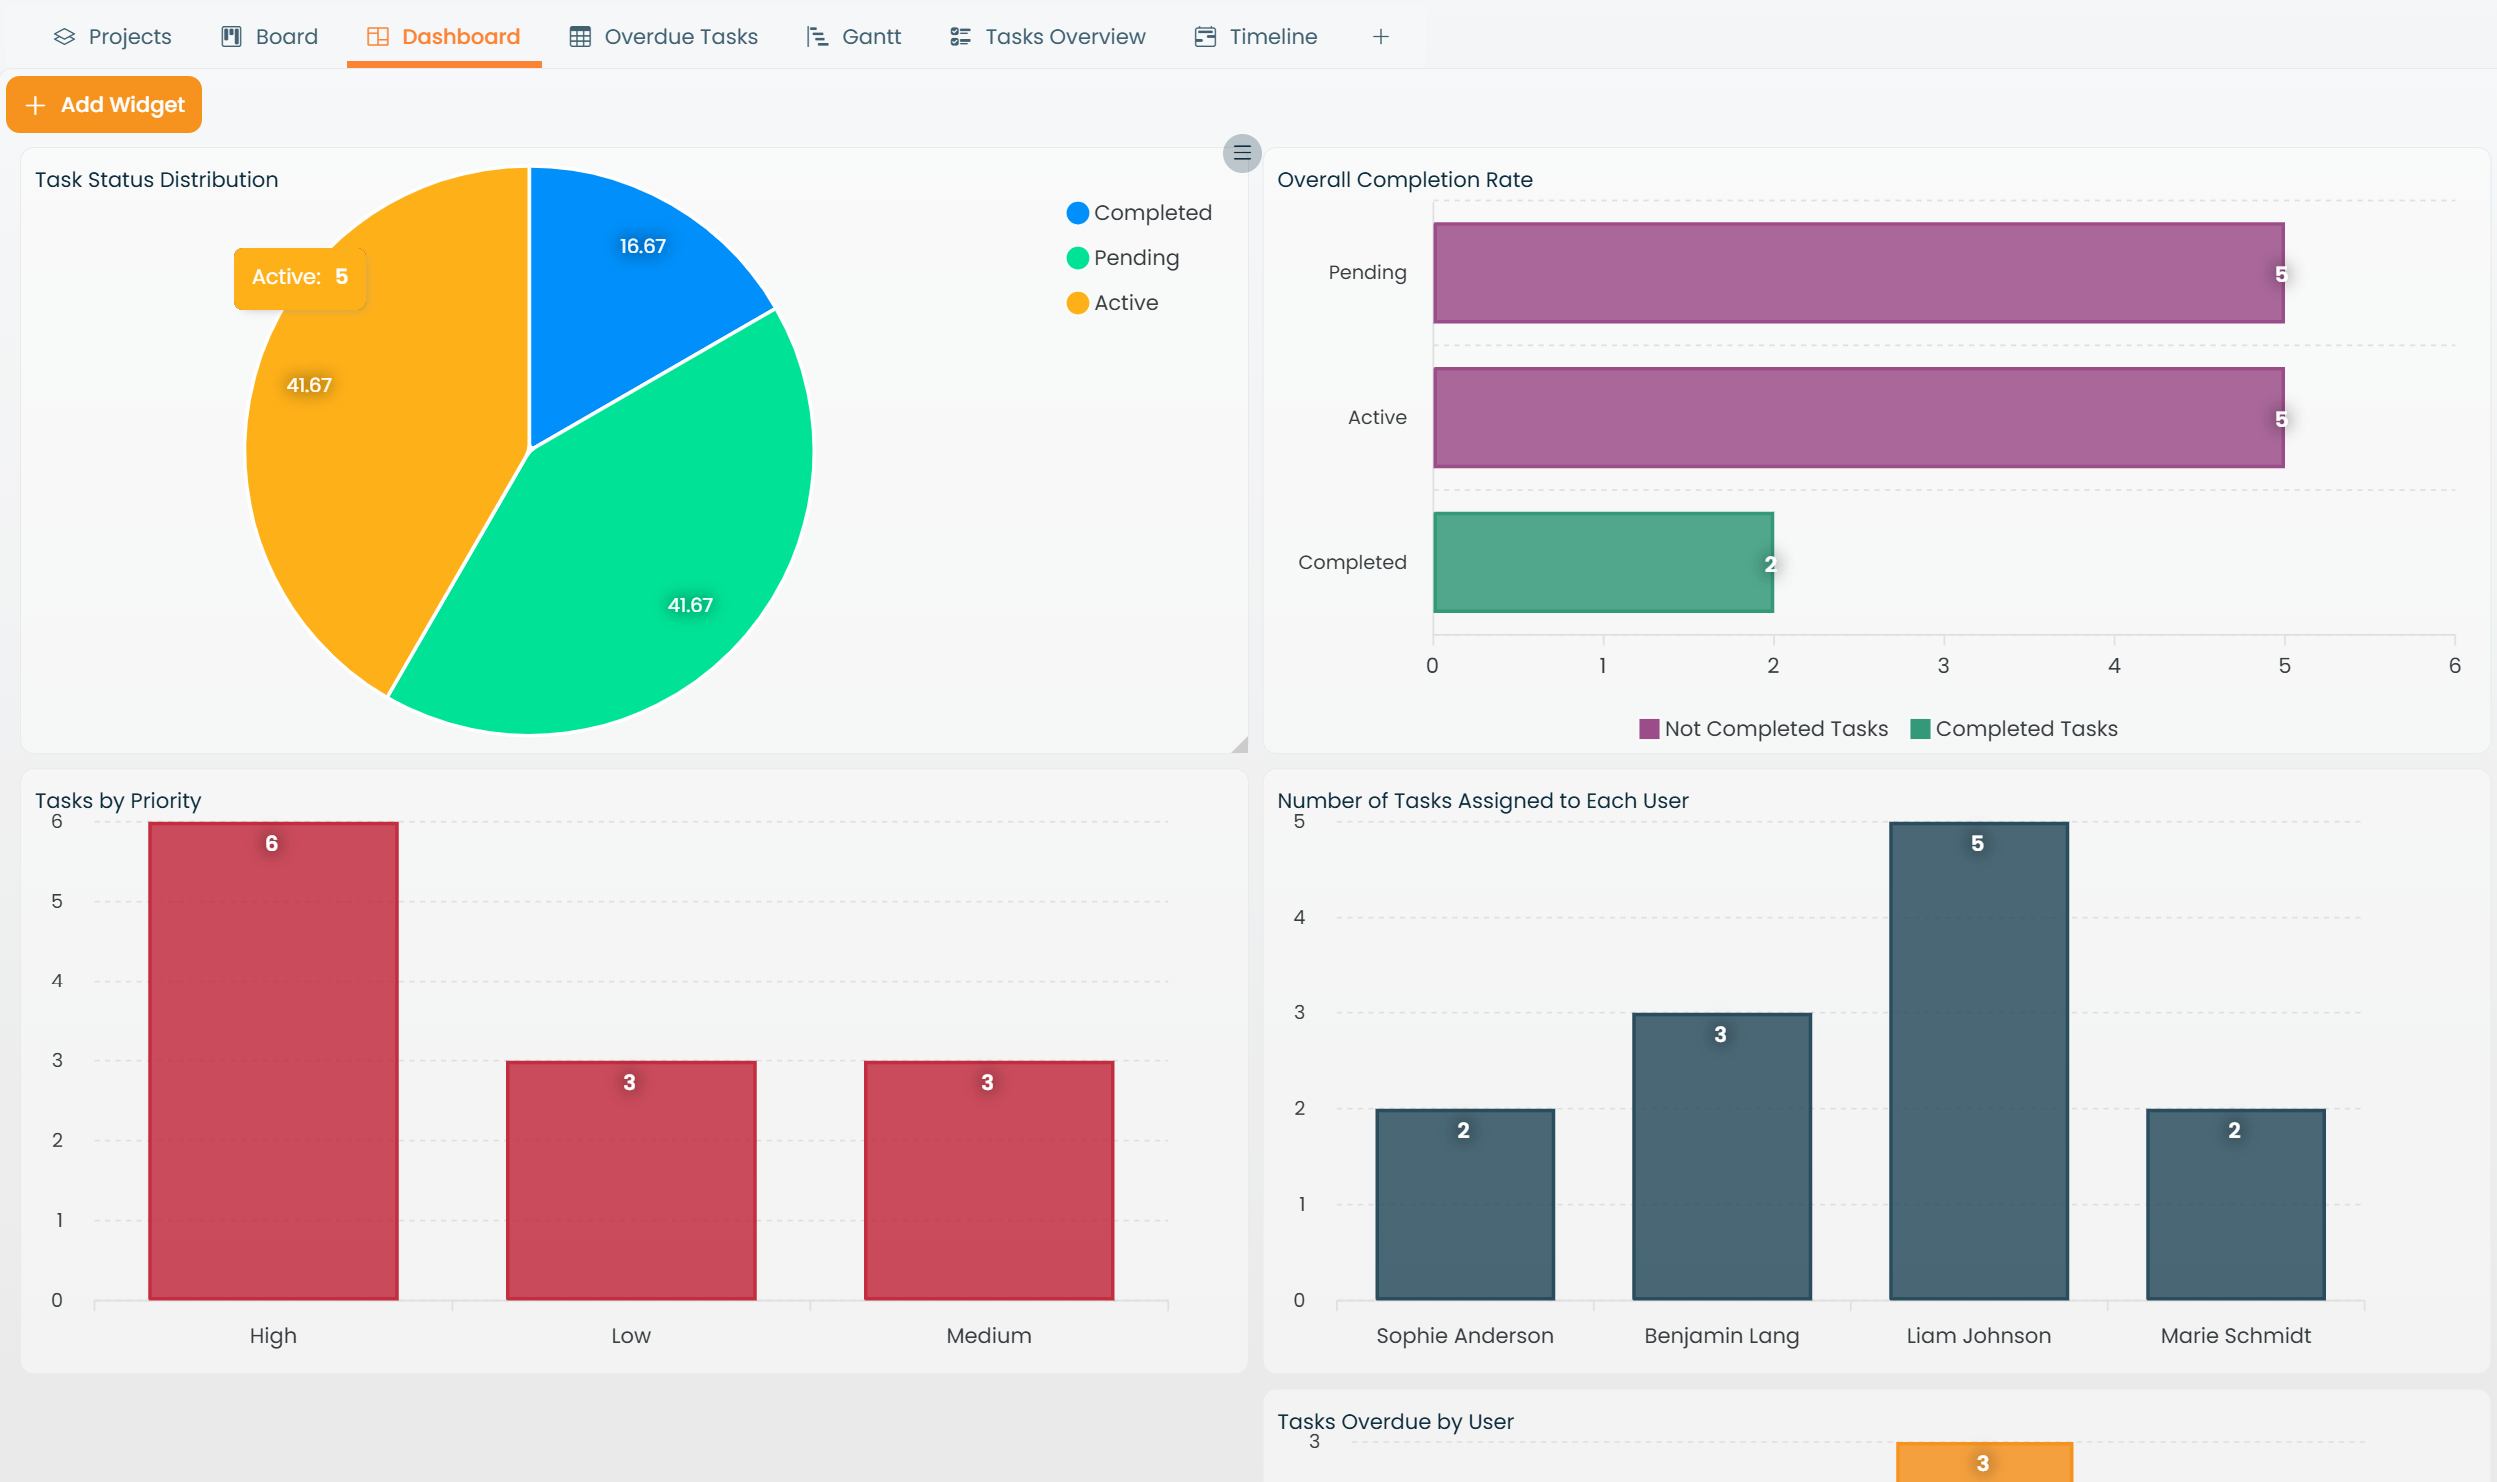Click the Medium priority bar
This screenshot has width=2497, height=1482.
click(x=989, y=1181)
